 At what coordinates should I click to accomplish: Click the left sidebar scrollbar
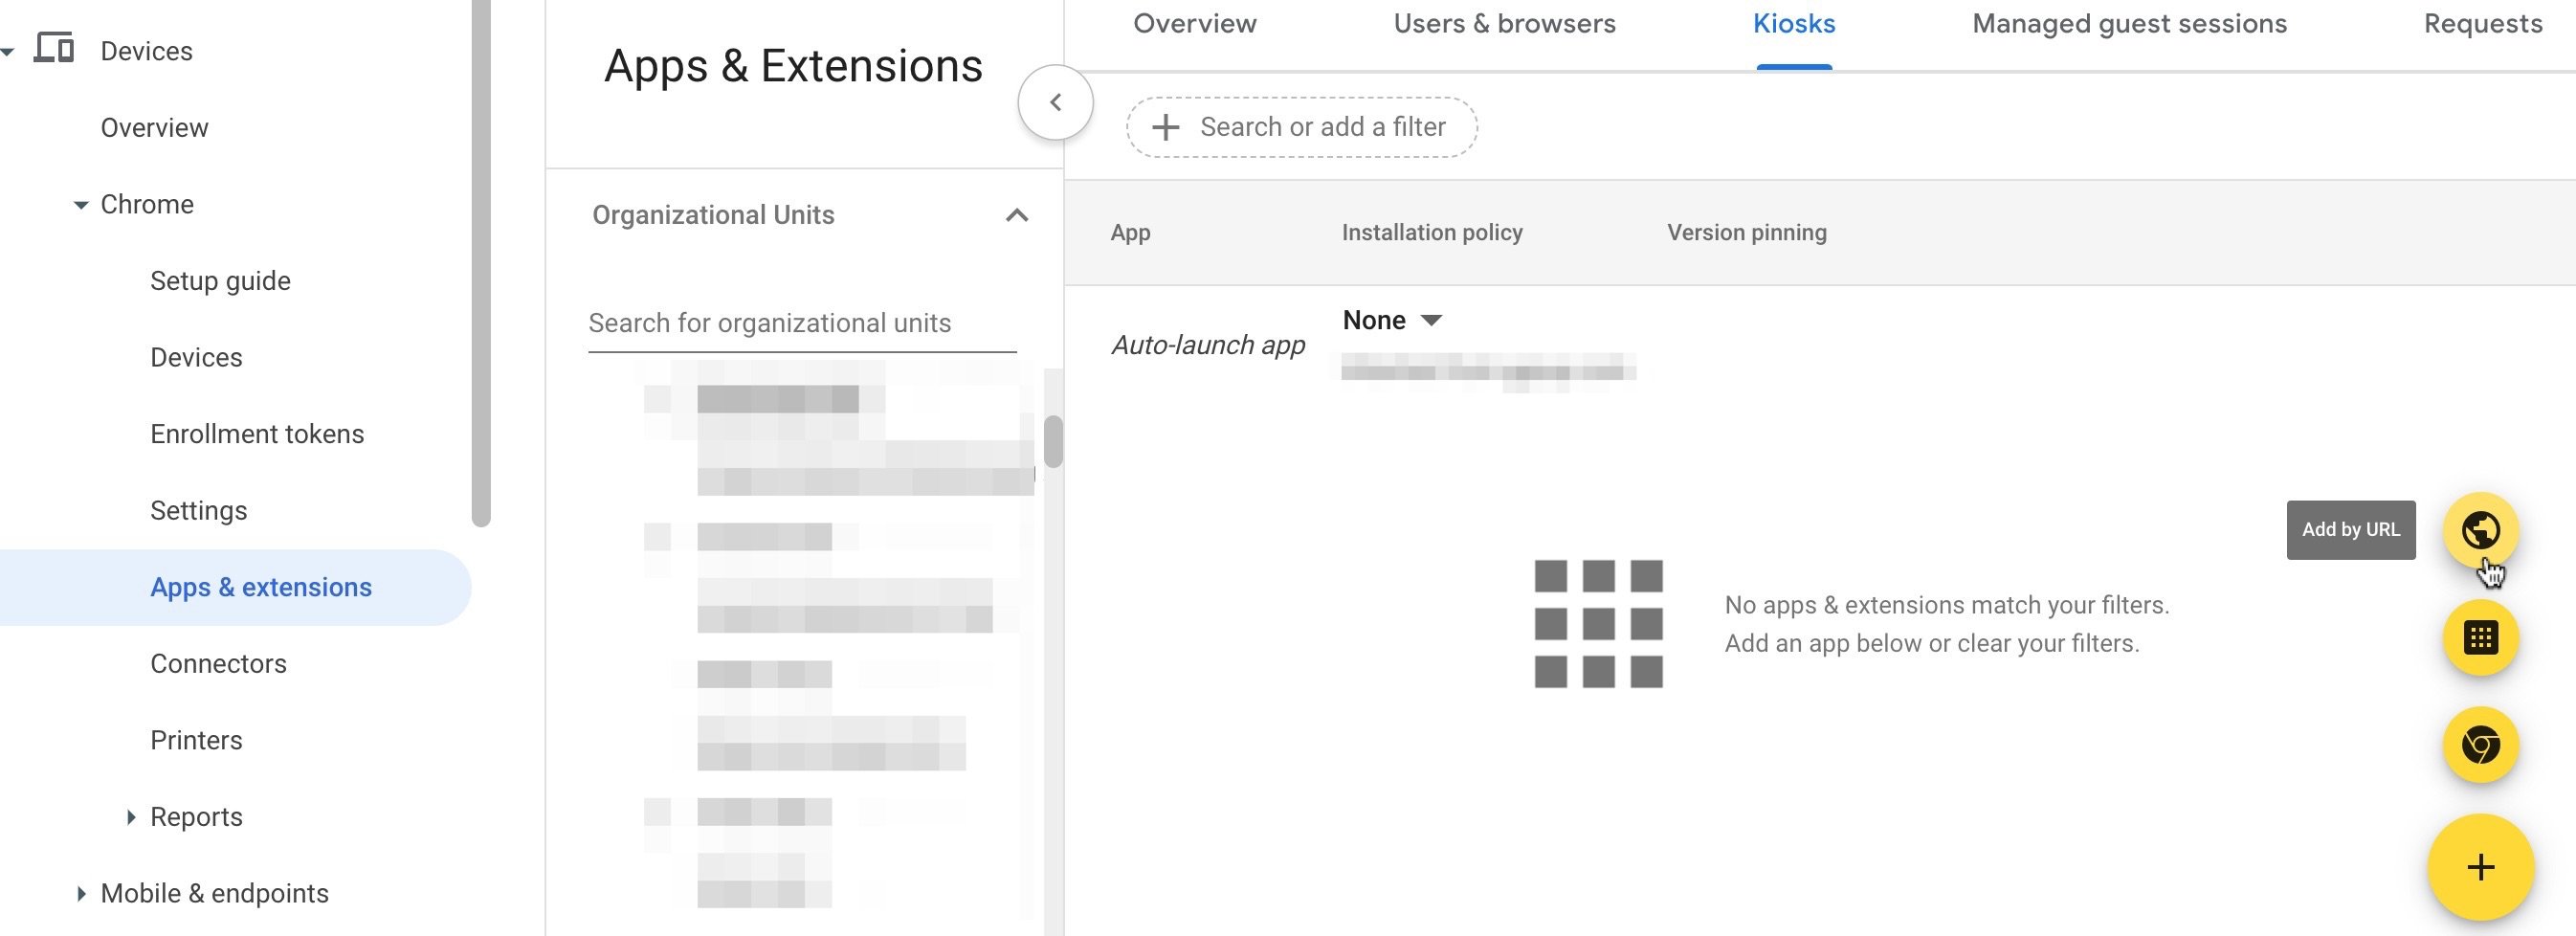(481, 262)
